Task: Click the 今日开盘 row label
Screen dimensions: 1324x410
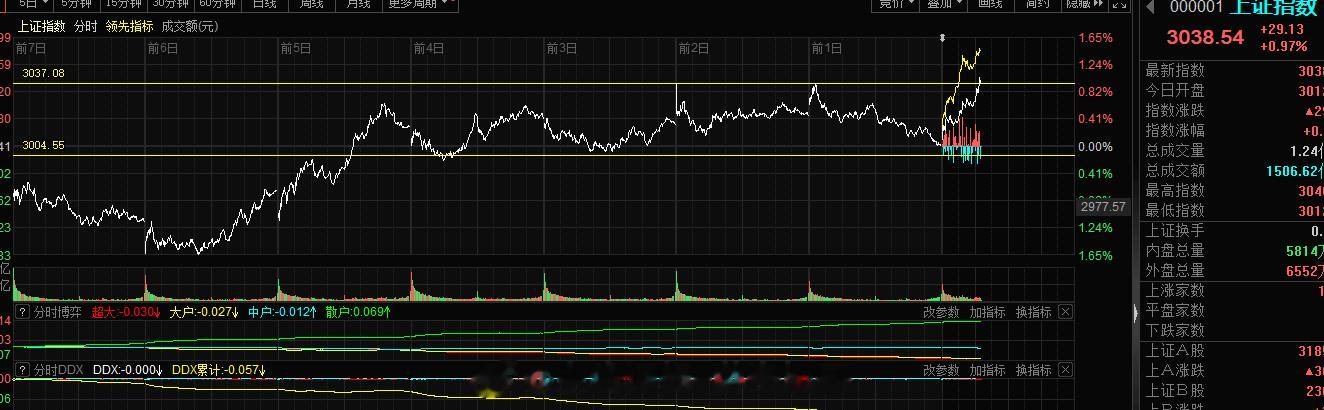Action: point(1175,91)
